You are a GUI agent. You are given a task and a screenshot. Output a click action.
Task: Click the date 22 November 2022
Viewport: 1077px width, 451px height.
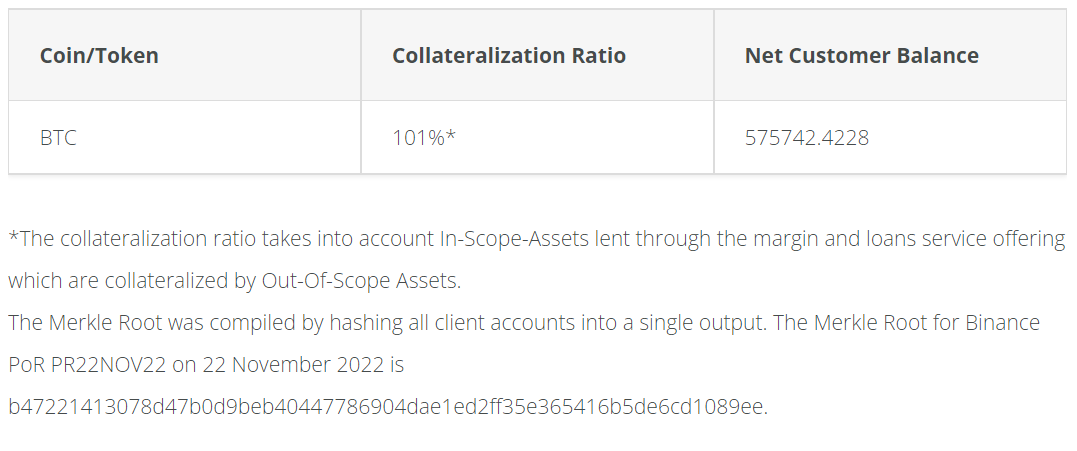coord(301,365)
